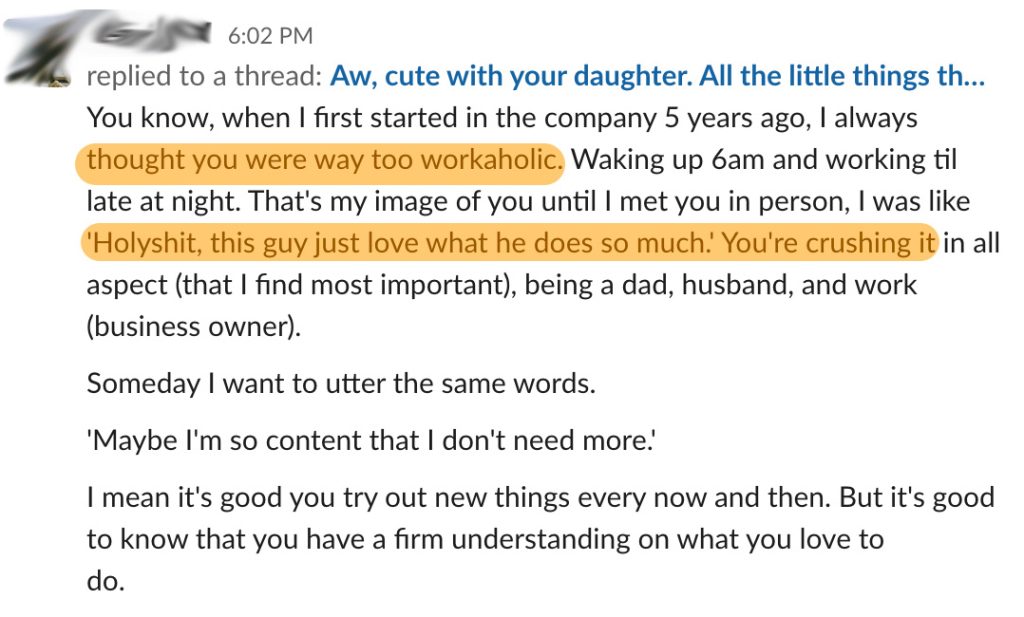
Task: Click the "Someday I want to utter" sentence
Action: click(x=341, y=383)
